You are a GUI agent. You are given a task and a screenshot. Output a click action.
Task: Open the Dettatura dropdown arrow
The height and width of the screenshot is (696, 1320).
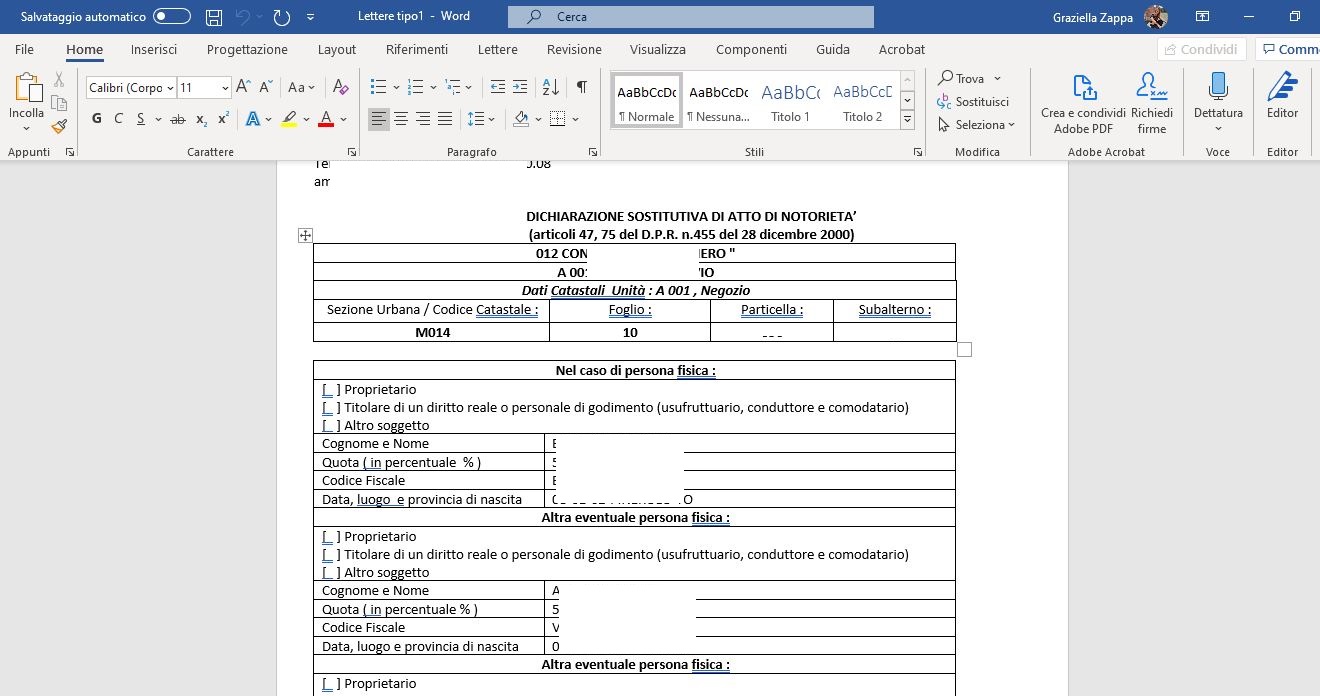tap(1218, 129)
